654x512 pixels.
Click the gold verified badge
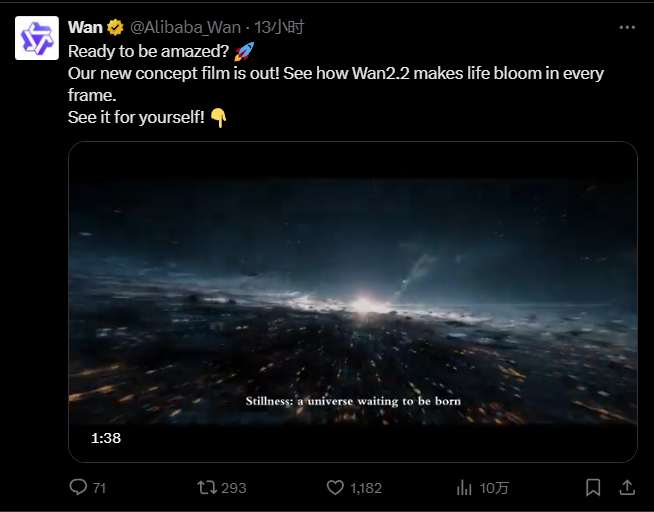coord(116,27)
